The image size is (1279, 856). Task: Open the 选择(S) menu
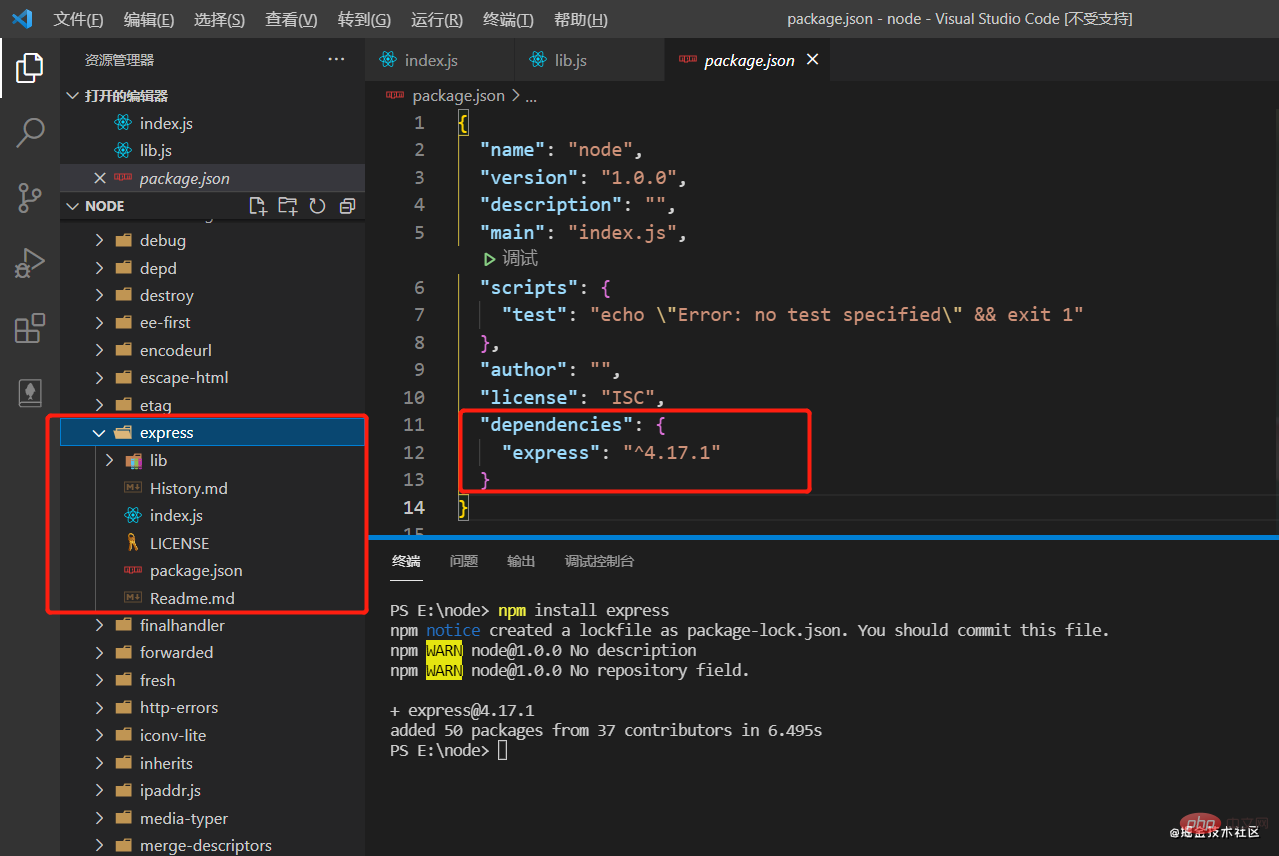[219, 20]
